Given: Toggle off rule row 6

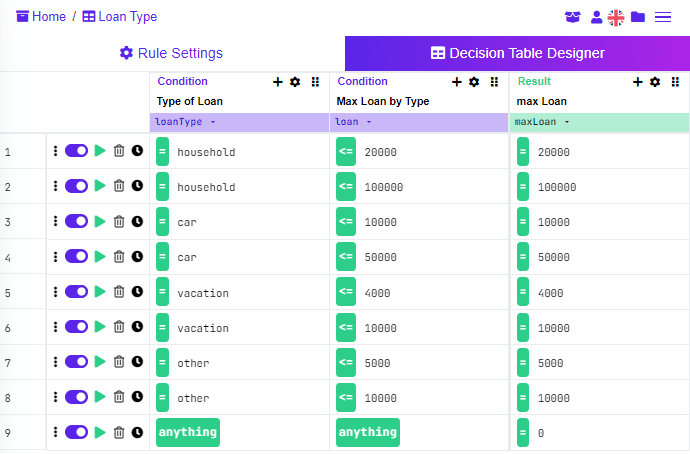Looking at the screenshot, I should tap(77, 326).
